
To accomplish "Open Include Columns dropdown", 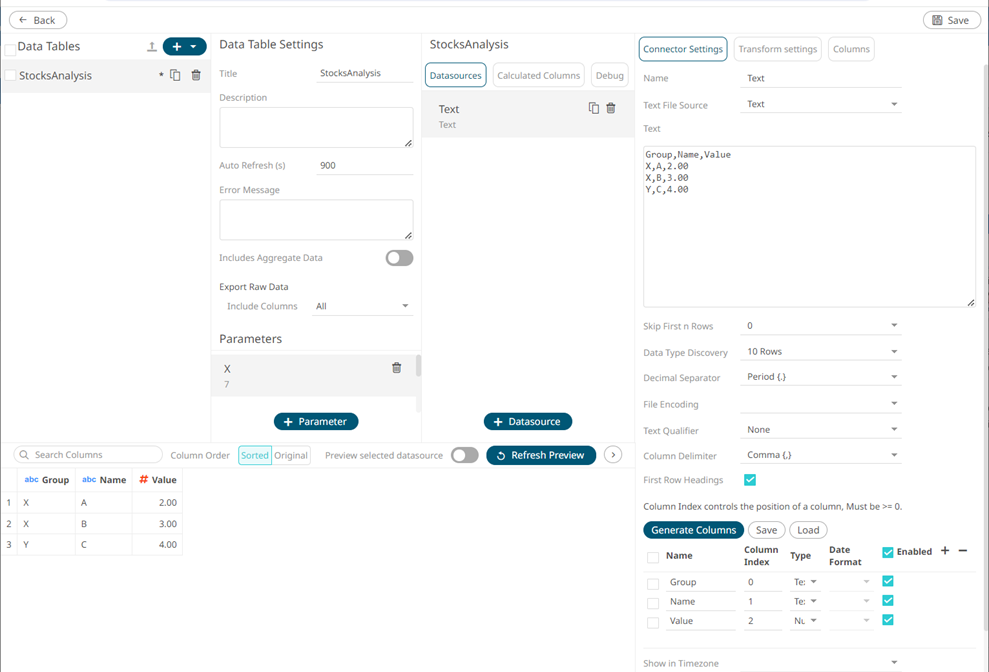I will pyautogui.click(x=362, y=306).
